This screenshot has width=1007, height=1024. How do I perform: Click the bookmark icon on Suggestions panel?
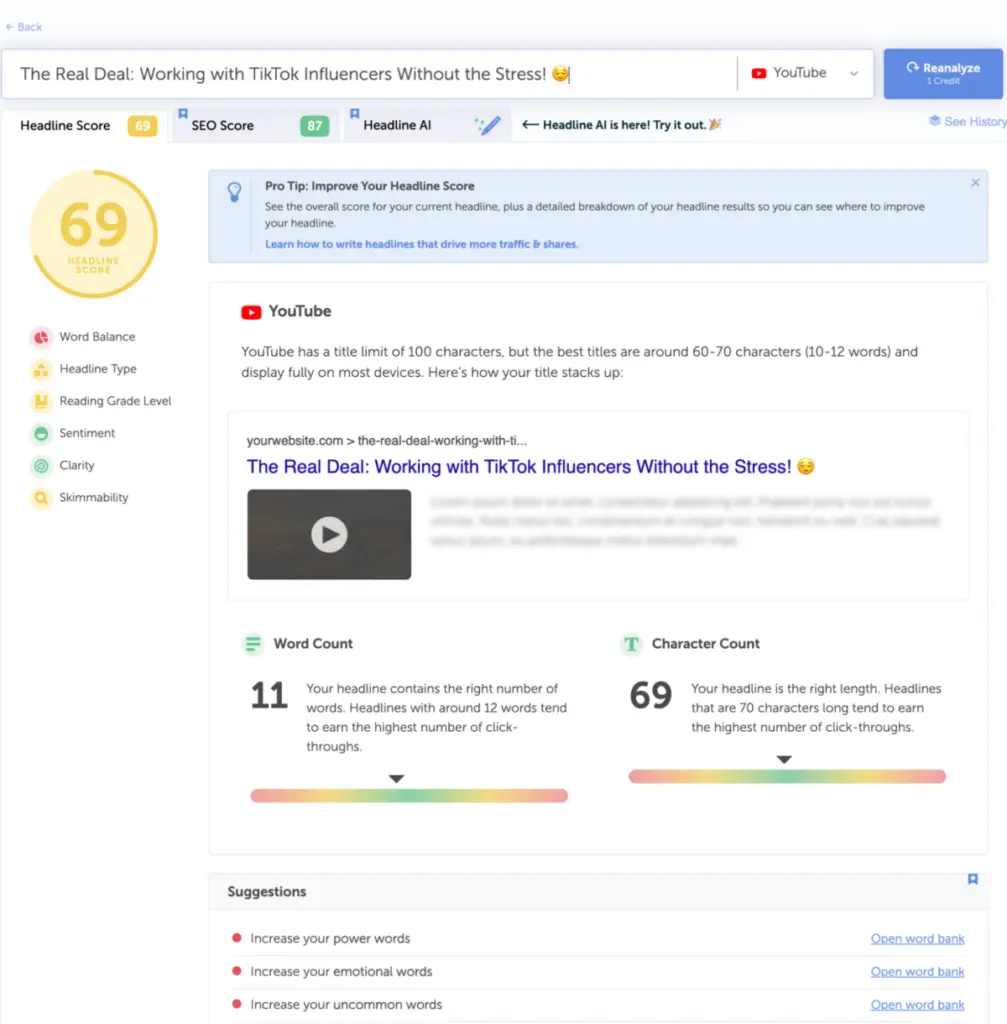[x=972, y=879]
